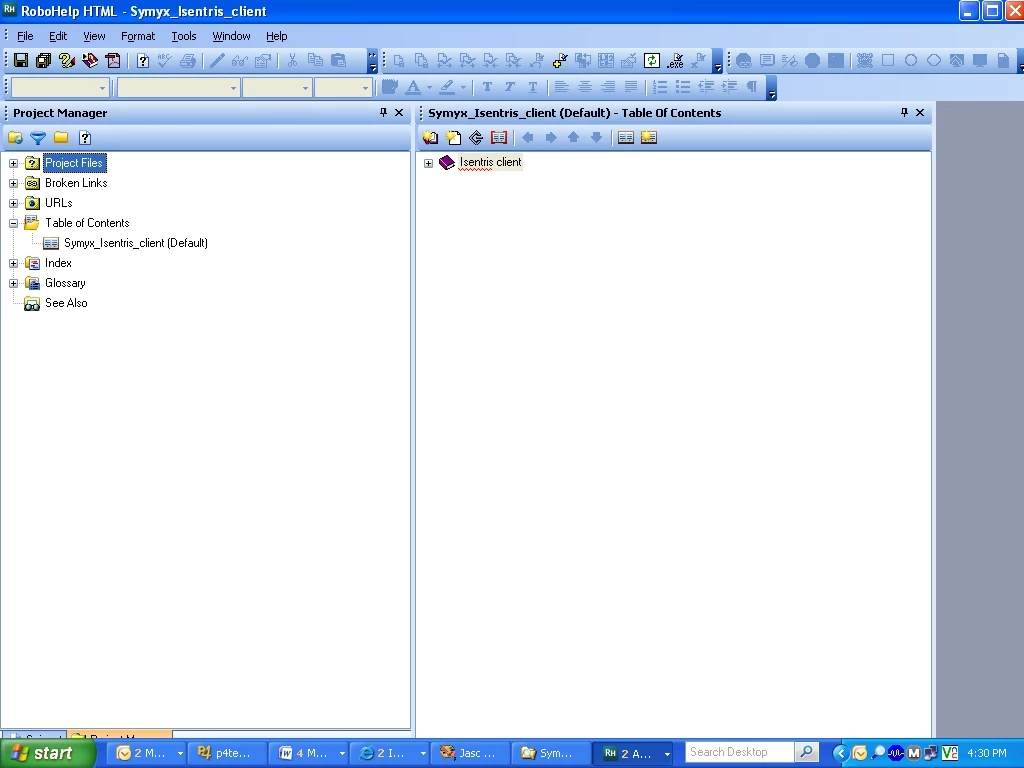Screen dimensions: 1024x768
Task: Click the Save floppy disk icon
Action: (x=21, y=61)
